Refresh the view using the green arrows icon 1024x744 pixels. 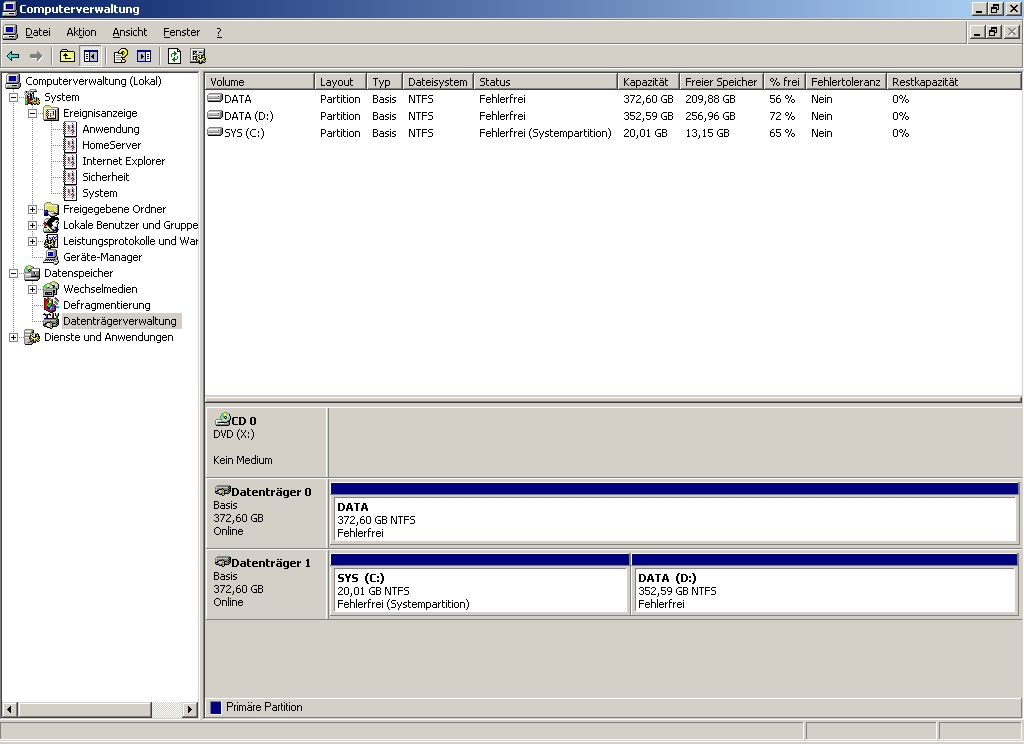point(174,56)
